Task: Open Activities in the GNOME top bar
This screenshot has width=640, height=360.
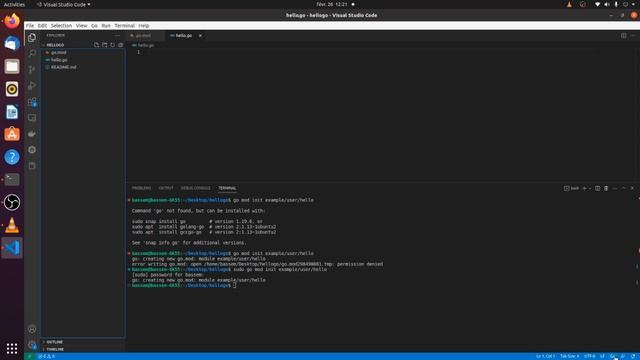Action: click(x=14, y=4)
